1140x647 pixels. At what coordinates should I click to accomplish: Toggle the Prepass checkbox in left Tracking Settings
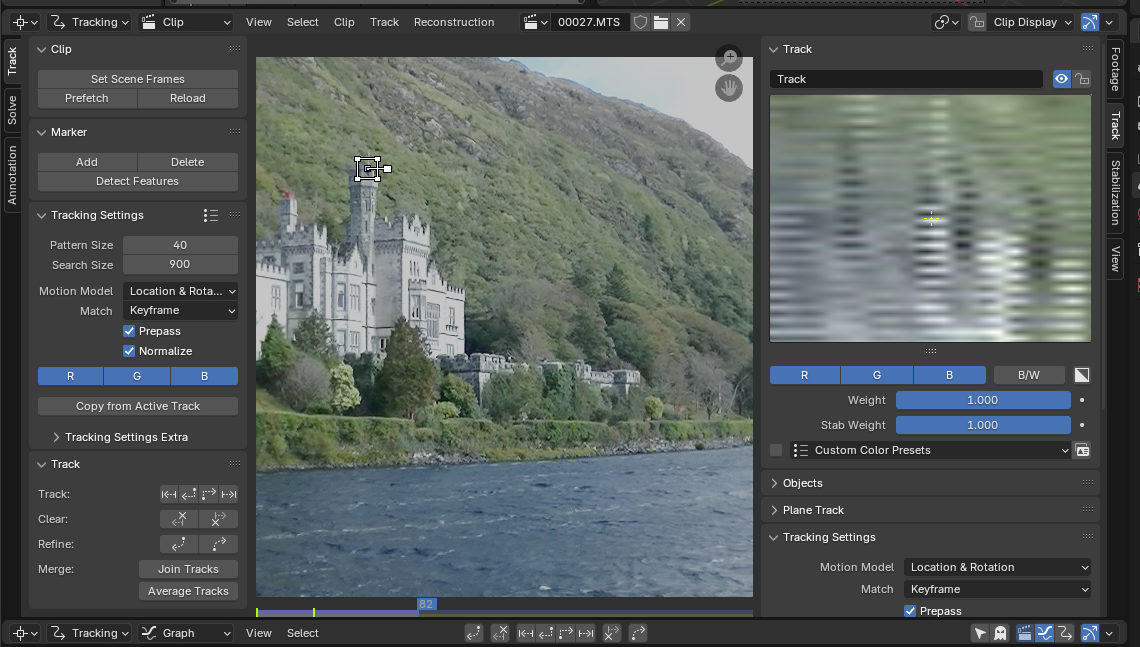129,331
